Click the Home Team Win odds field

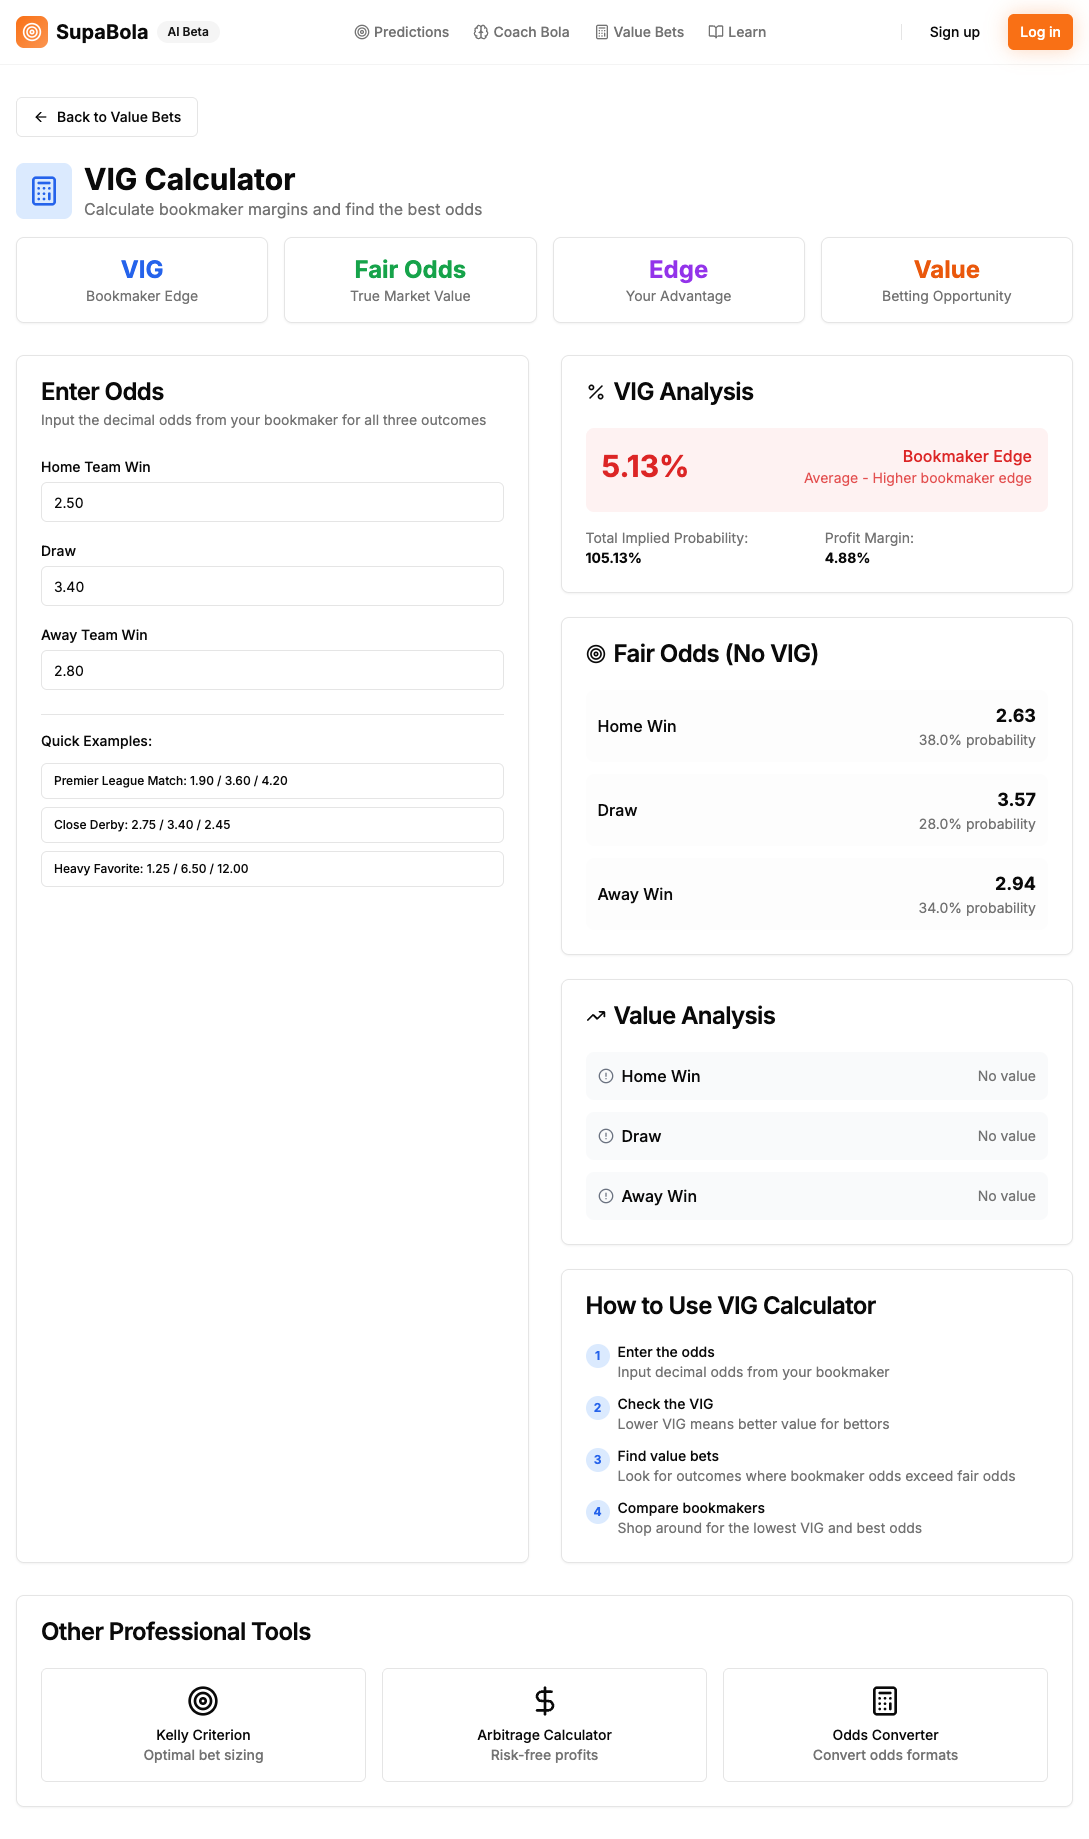tap(272, 502)
